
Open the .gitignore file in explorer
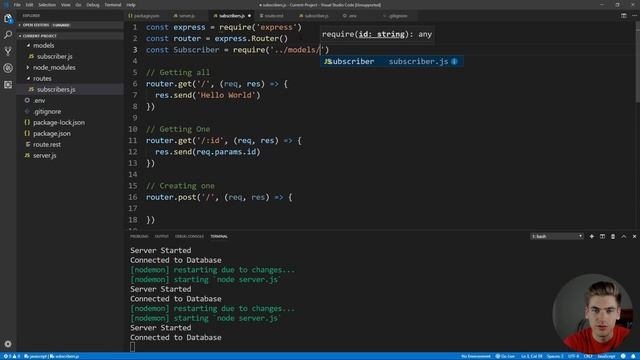47,111
